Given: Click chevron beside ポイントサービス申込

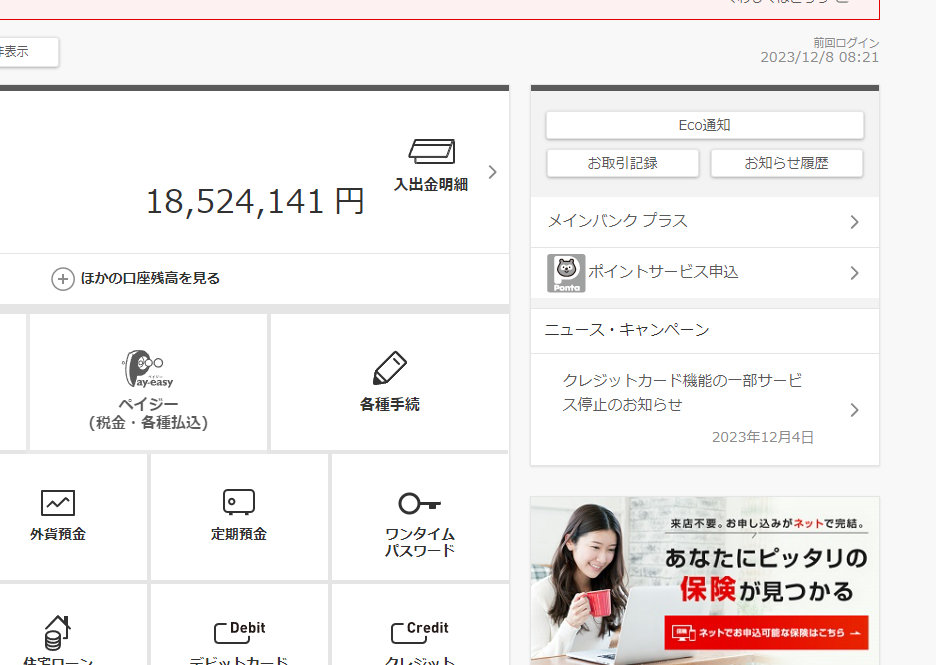Looking at the screenshot, I should (854, 273).
